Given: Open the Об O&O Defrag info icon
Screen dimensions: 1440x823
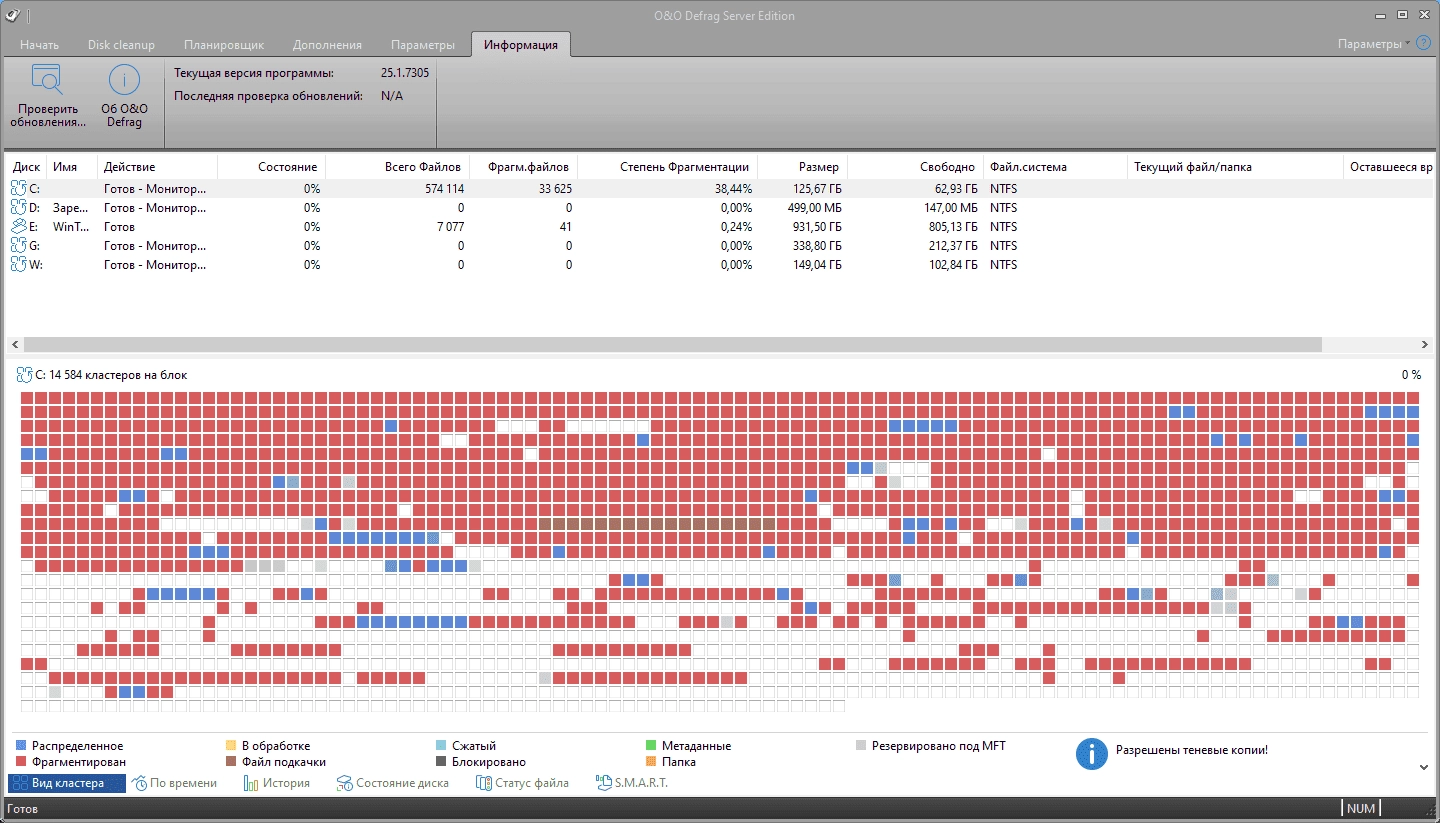Looking at the screenshot, I should (124, 80).
